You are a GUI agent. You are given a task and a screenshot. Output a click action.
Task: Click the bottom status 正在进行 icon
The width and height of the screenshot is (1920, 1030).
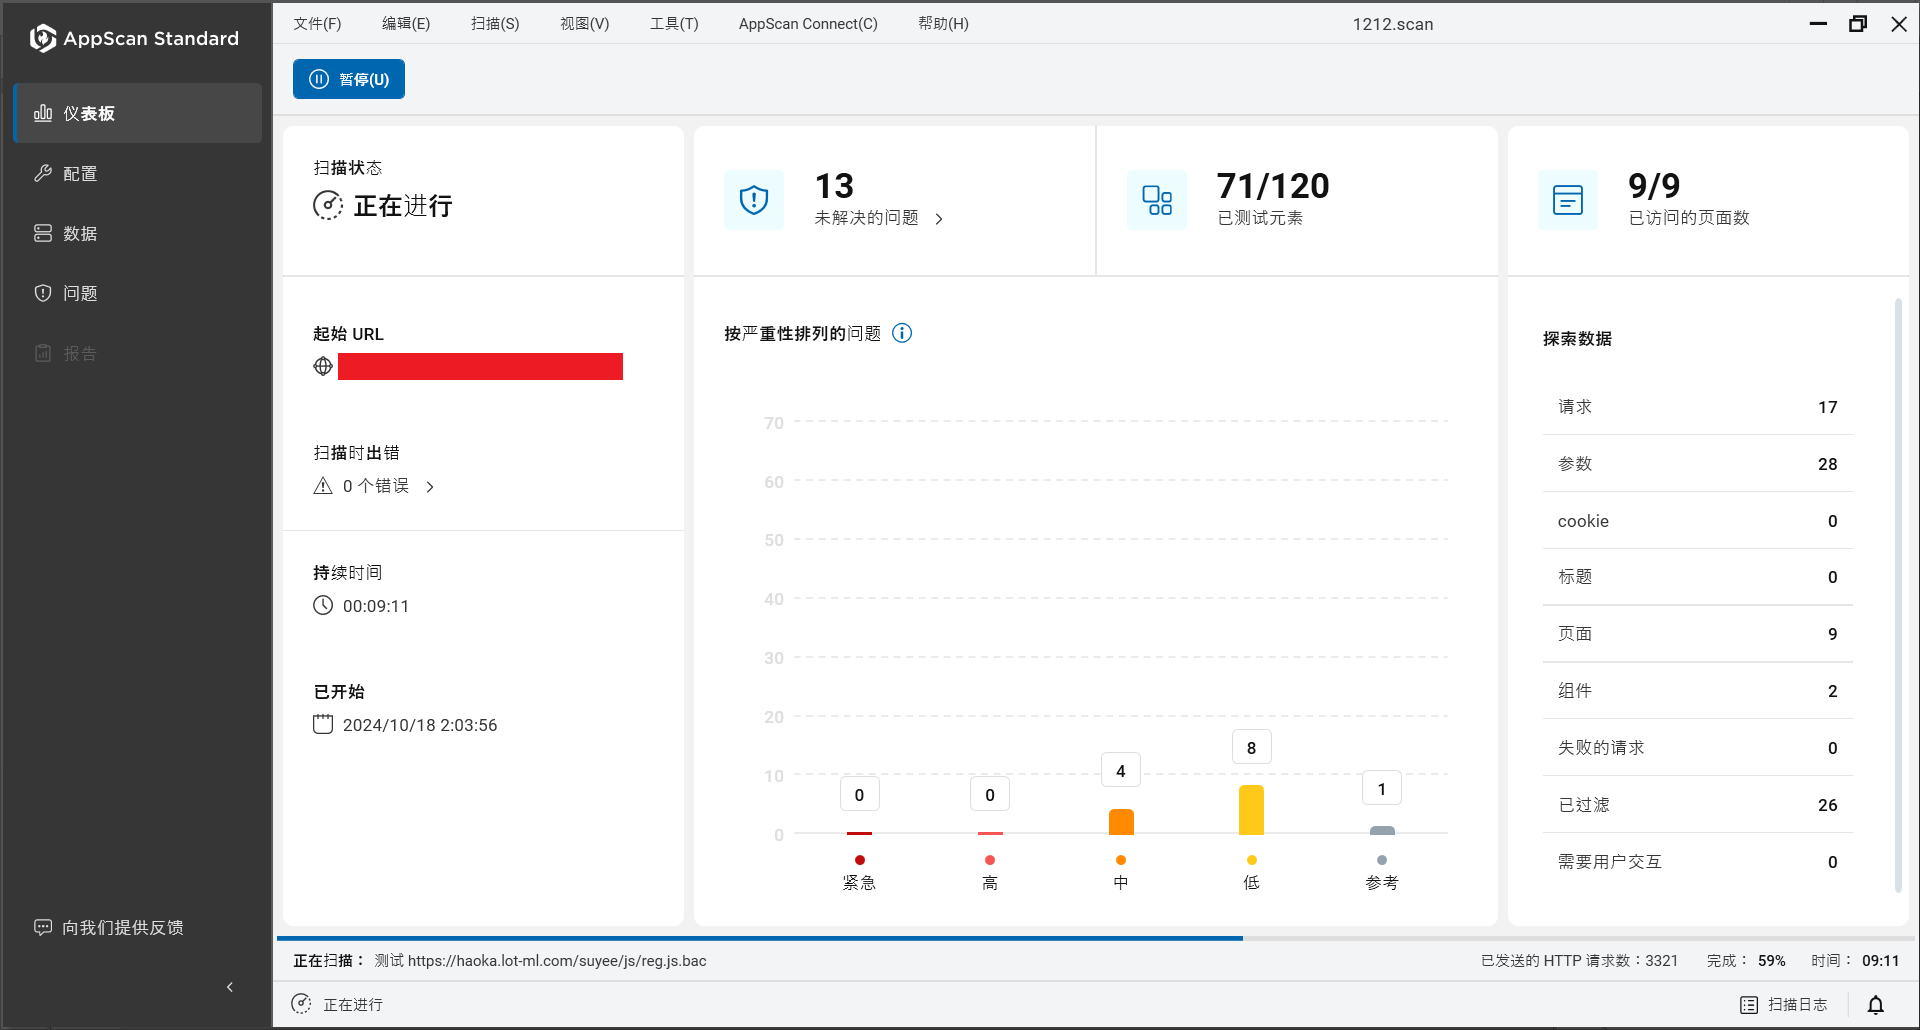click(301, 1004)
